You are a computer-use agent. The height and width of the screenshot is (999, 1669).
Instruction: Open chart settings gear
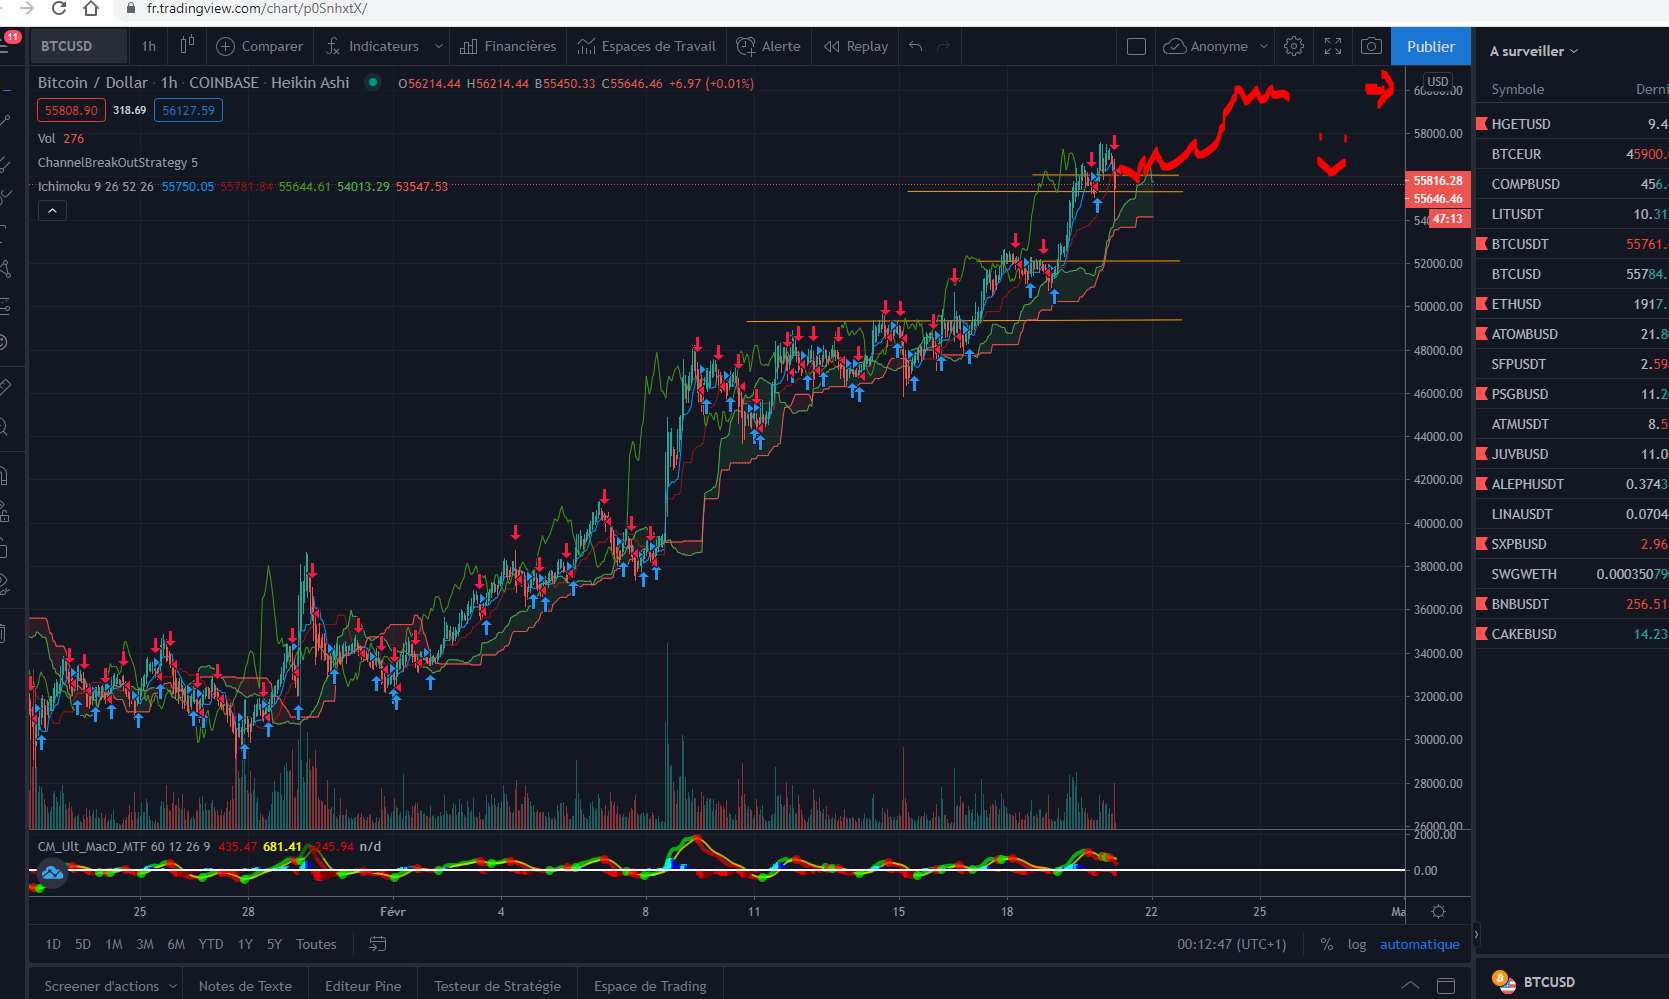[x=1294, y=46]
